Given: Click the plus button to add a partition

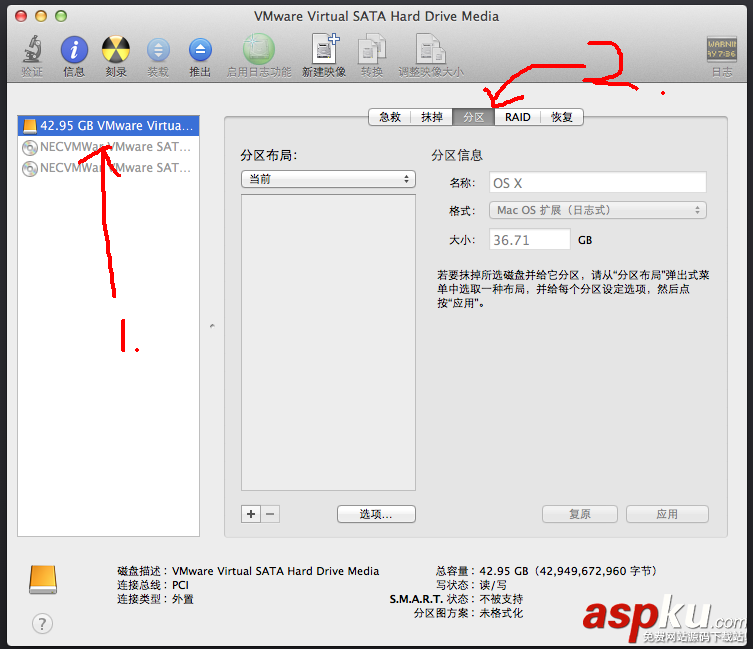Looking at the screenshot, I should [x=251, y=514].
